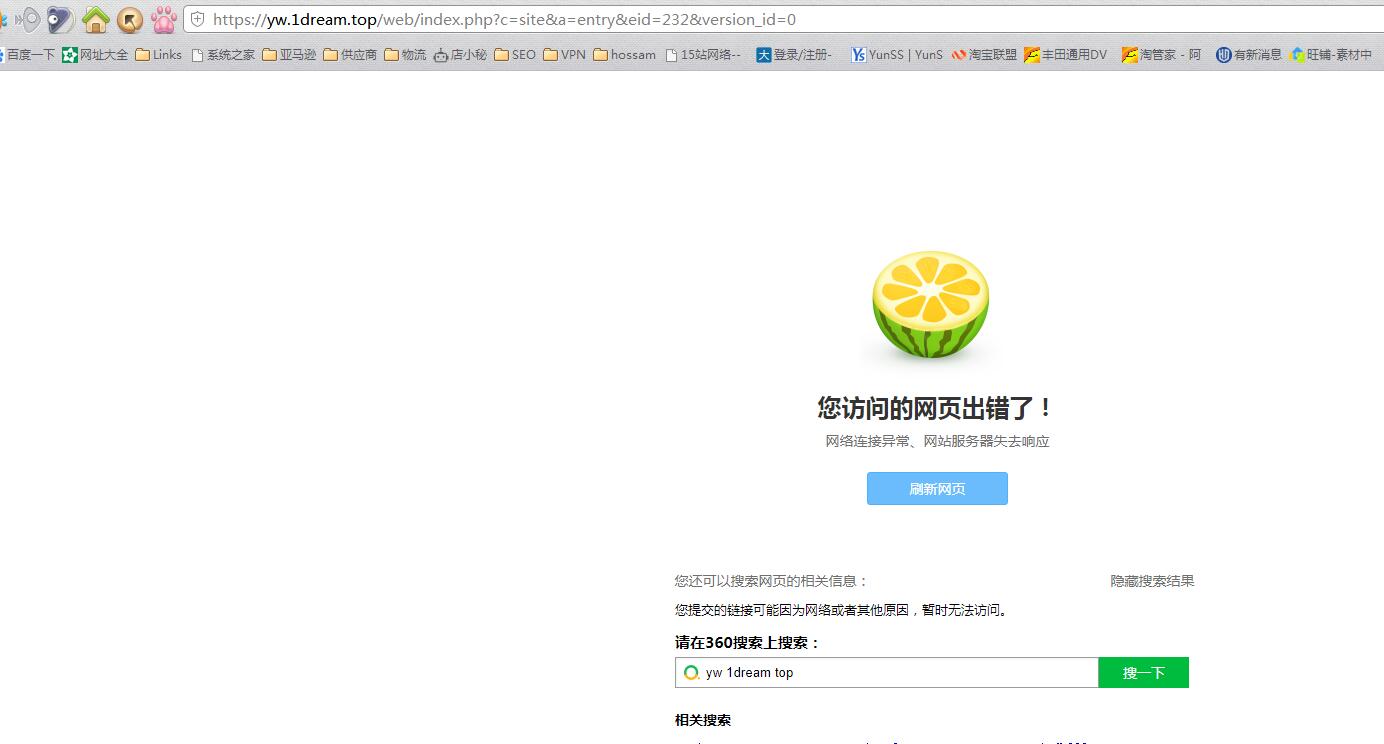The image size is (1384, 744).
Task: Open the 供应商 bookmark folder
Action: pyautogui.click(x=350, y=55)
